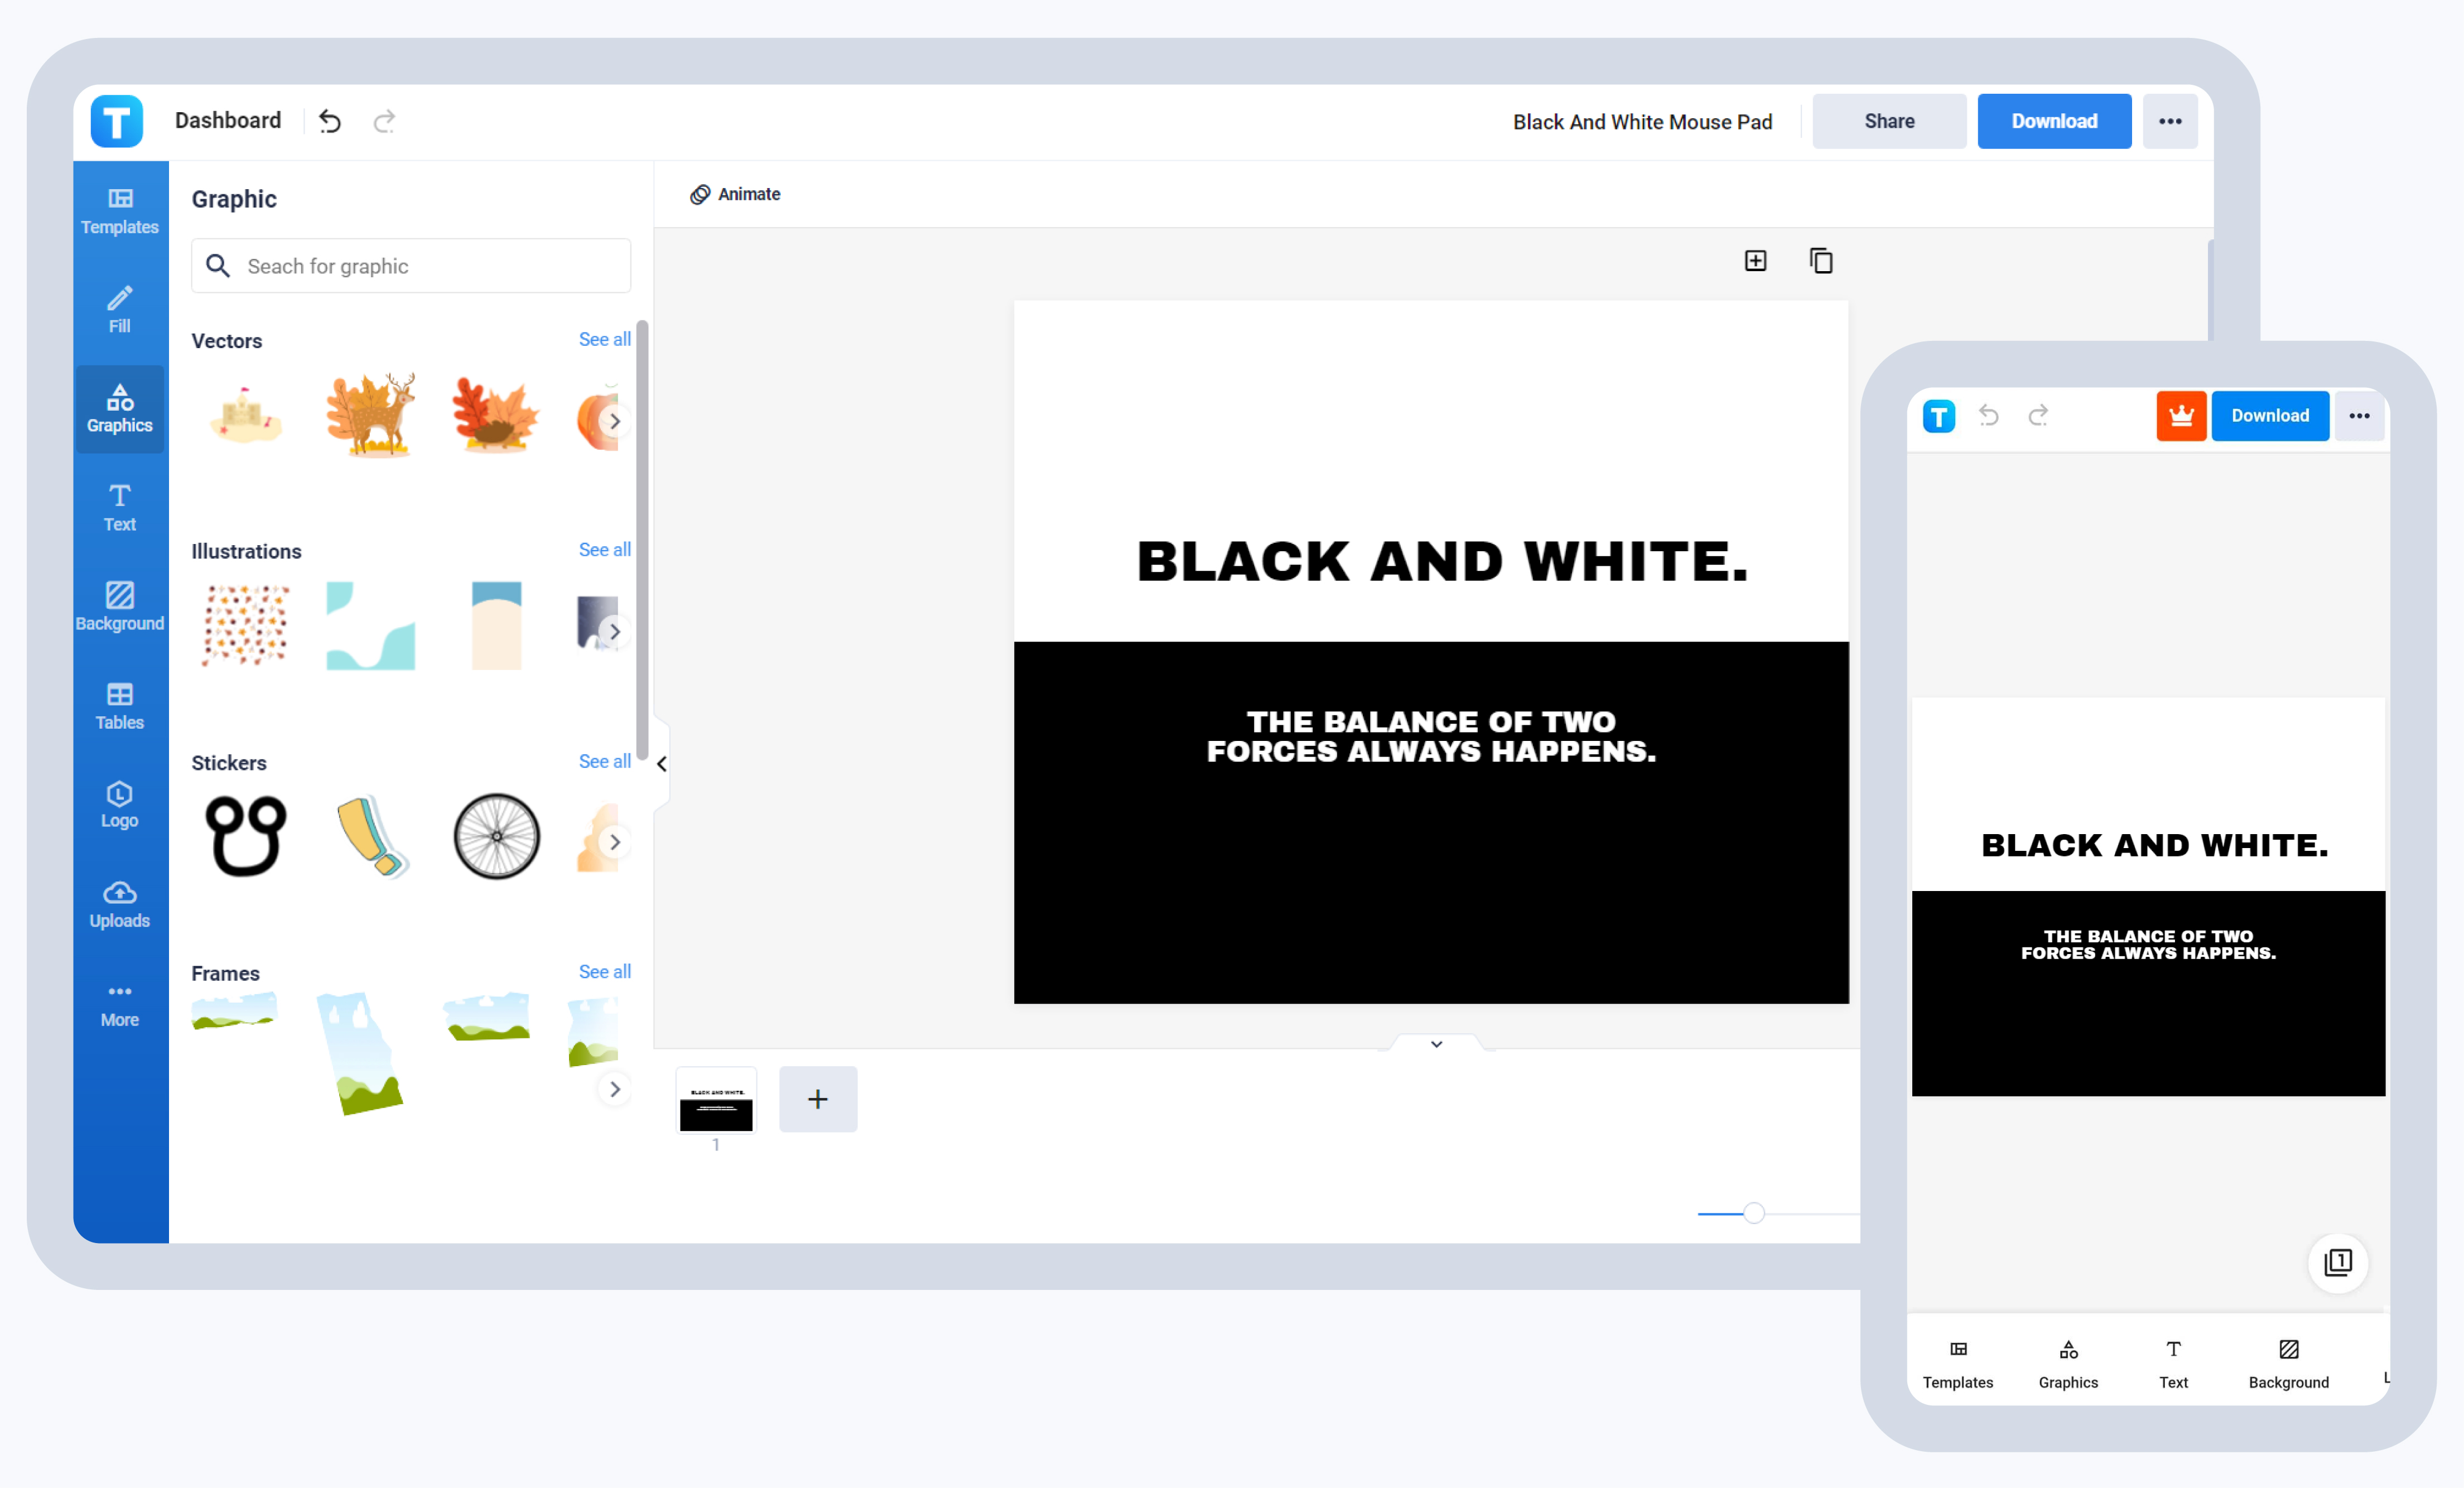Click See all next to Stickers

pyautogui.click(x=604, y=762)
